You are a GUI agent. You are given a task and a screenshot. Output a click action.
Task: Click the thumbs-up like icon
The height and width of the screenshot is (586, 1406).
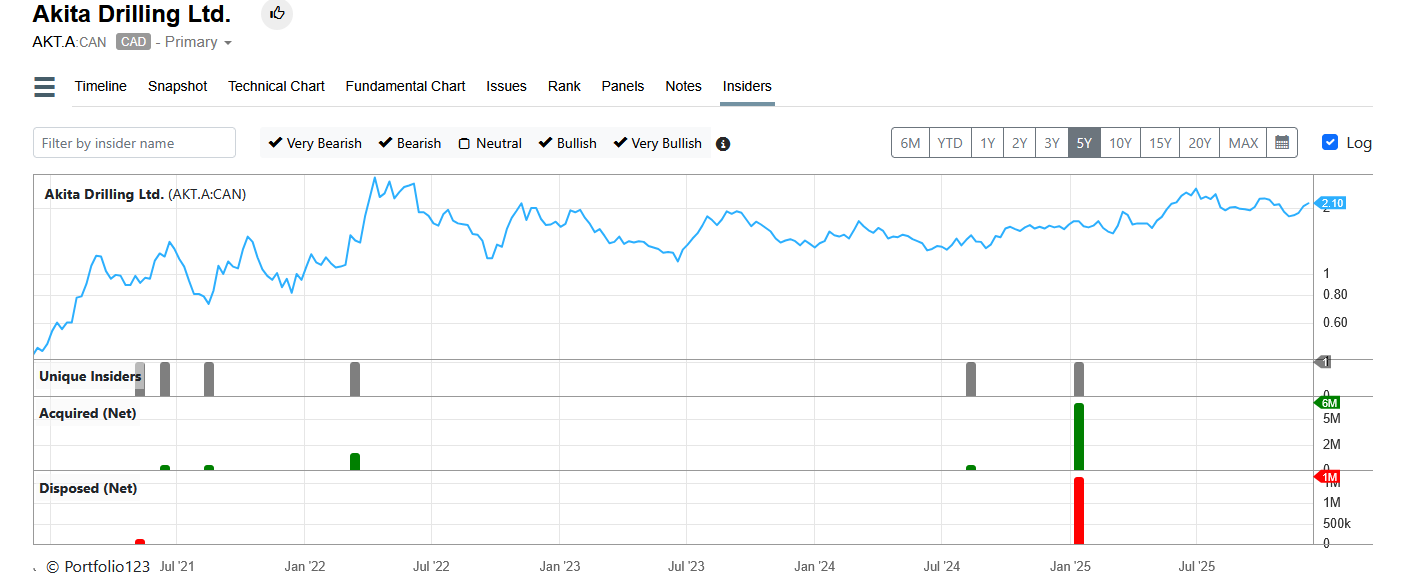tap(277, 13)
